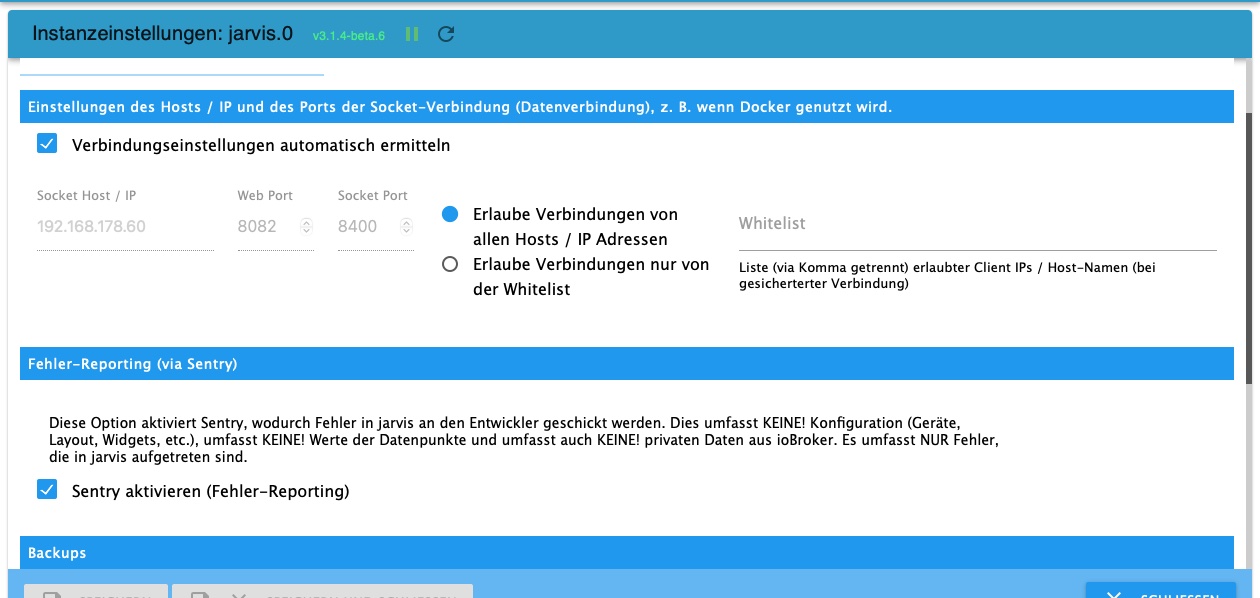Image resolution: width=1260 pixels, height=598 pixels.
Task: Click the X icon on the SCHLIESSEN button
Action: (x=1114, y=594)
